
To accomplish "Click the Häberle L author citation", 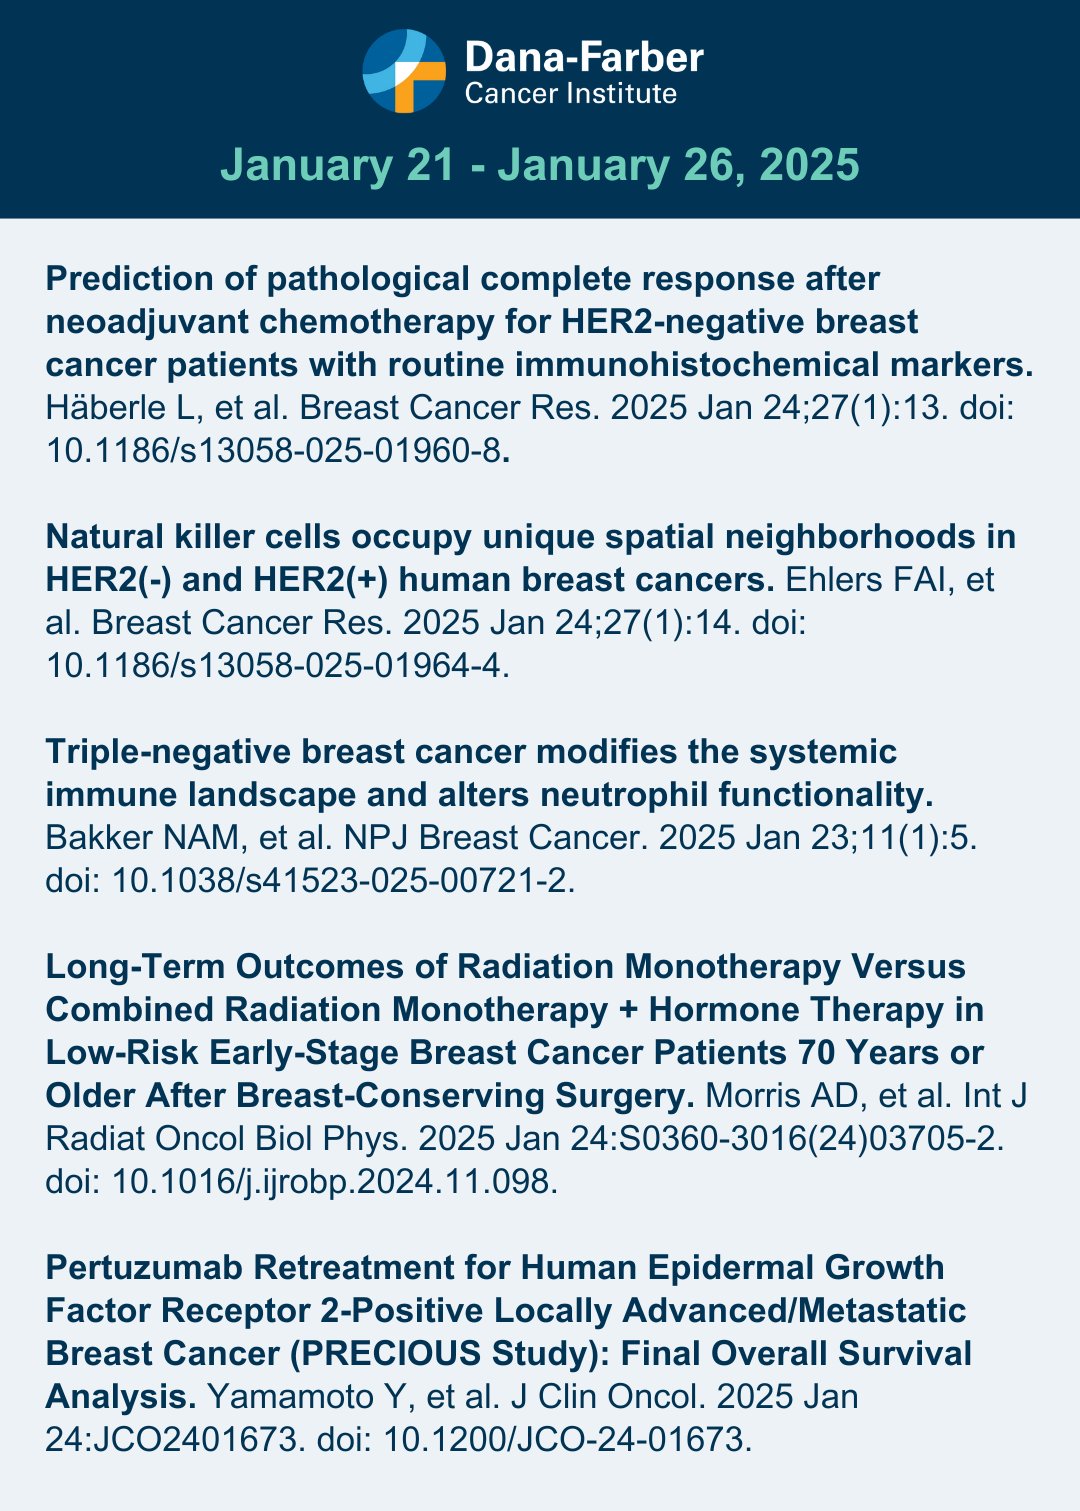I will [x=530, y=407].
